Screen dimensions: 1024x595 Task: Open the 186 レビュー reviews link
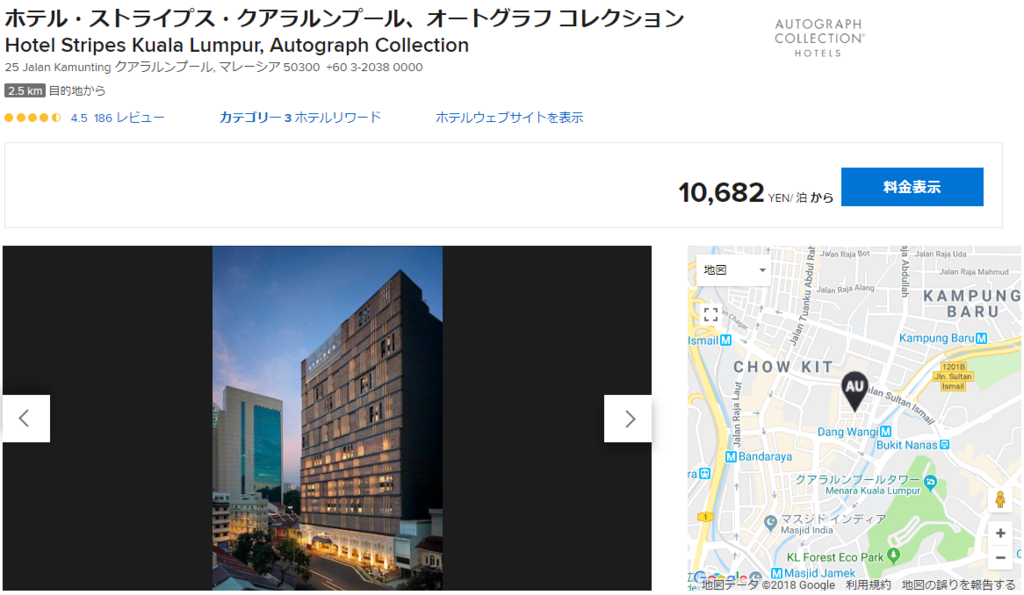129,118
